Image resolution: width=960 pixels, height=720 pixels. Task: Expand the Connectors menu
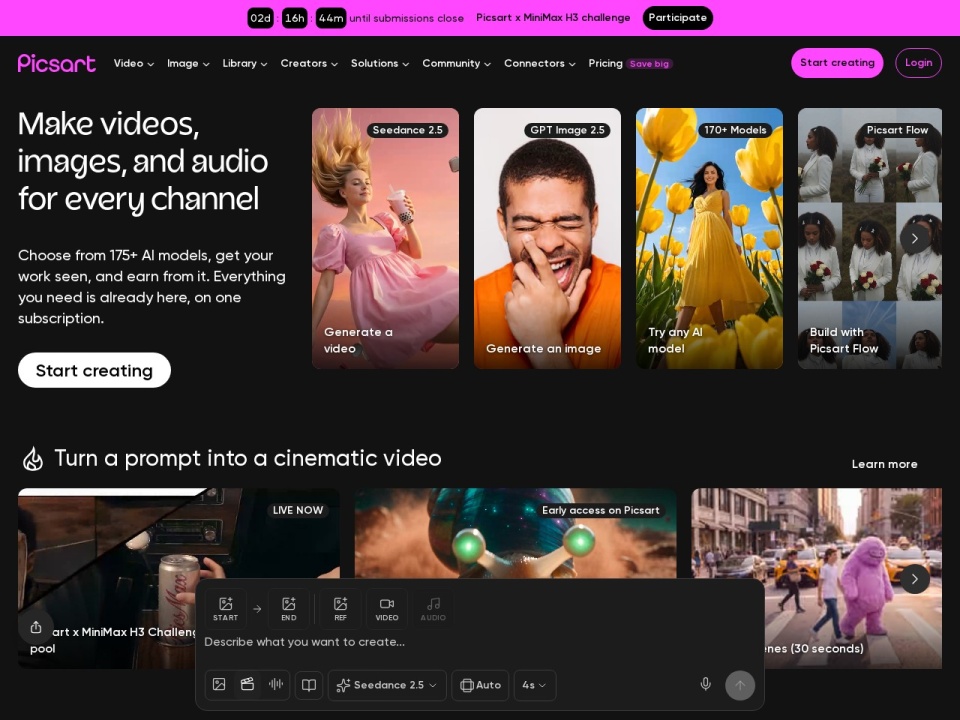click(x=539, y=63)
